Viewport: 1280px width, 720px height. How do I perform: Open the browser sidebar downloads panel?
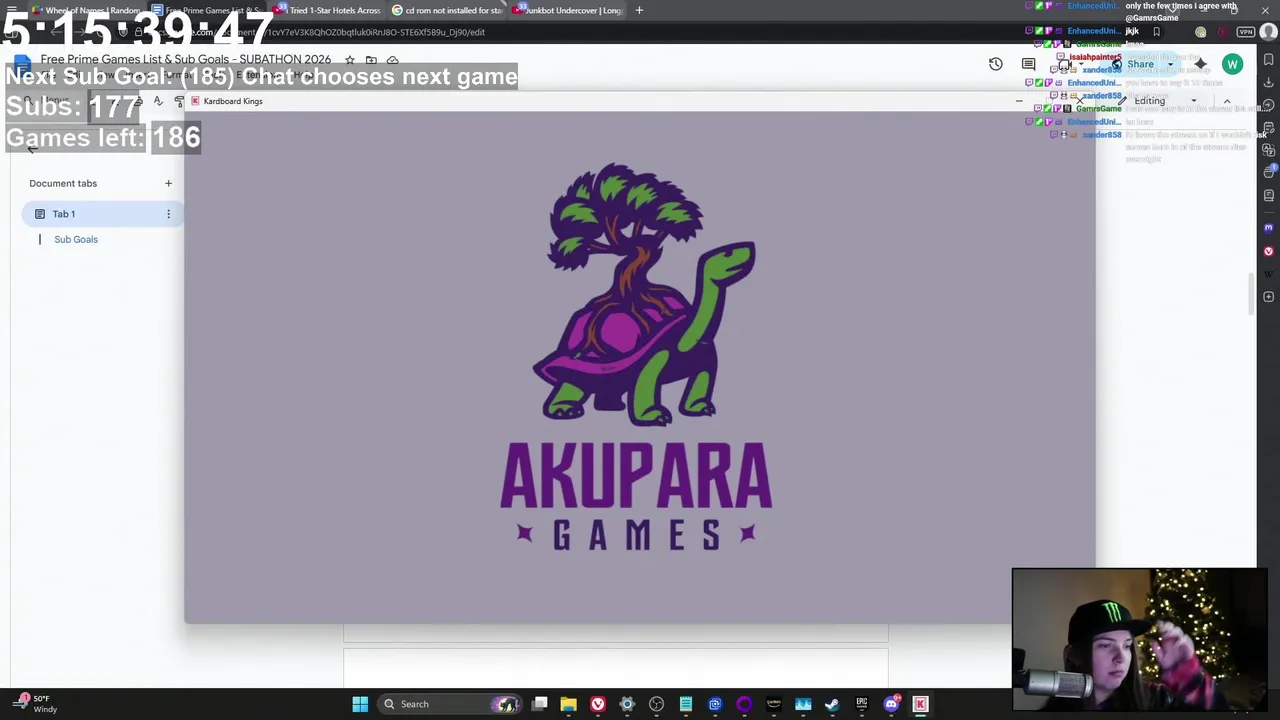[1268, 82]
